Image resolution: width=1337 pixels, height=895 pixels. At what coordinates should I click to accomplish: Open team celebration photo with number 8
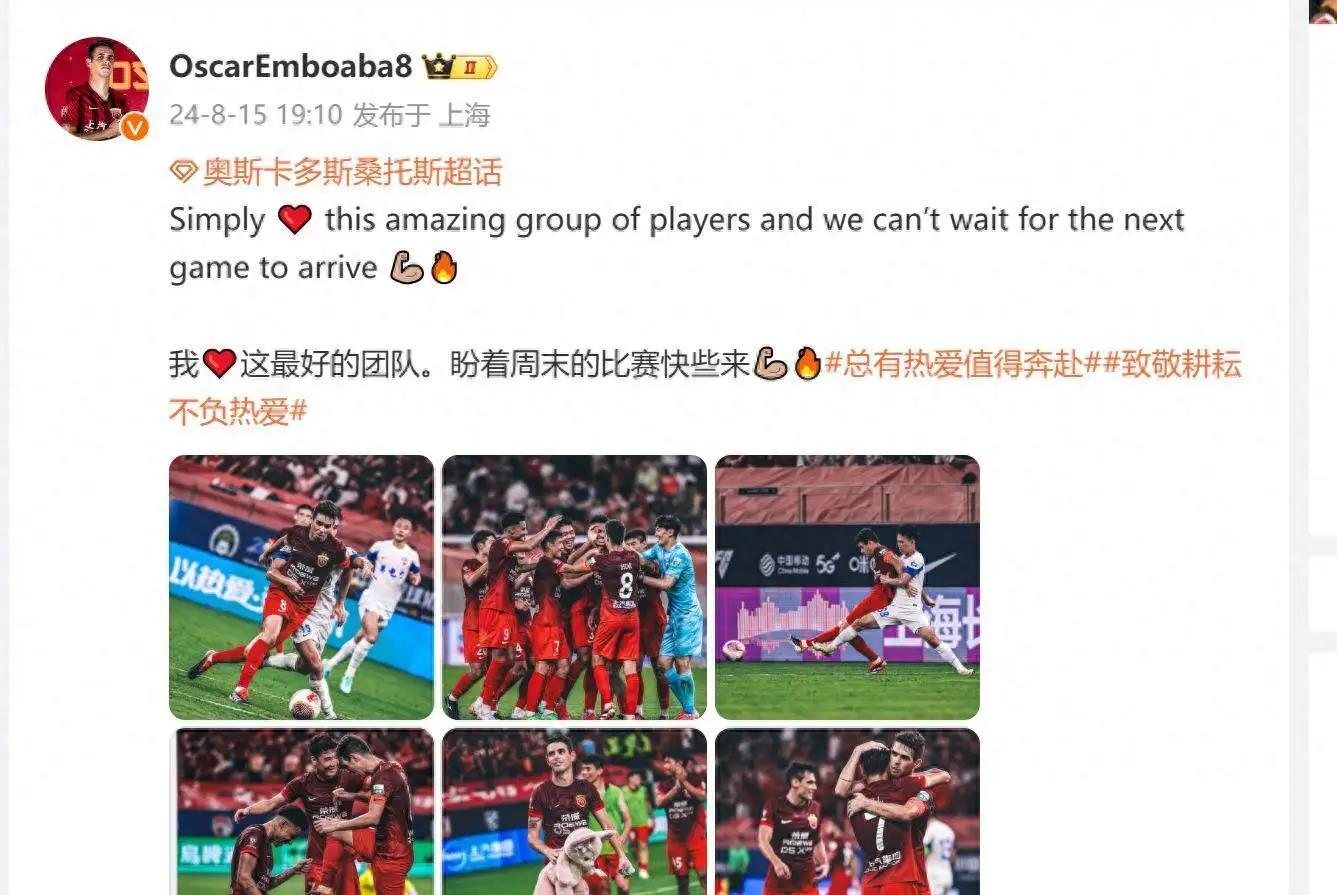click(574, 587)
